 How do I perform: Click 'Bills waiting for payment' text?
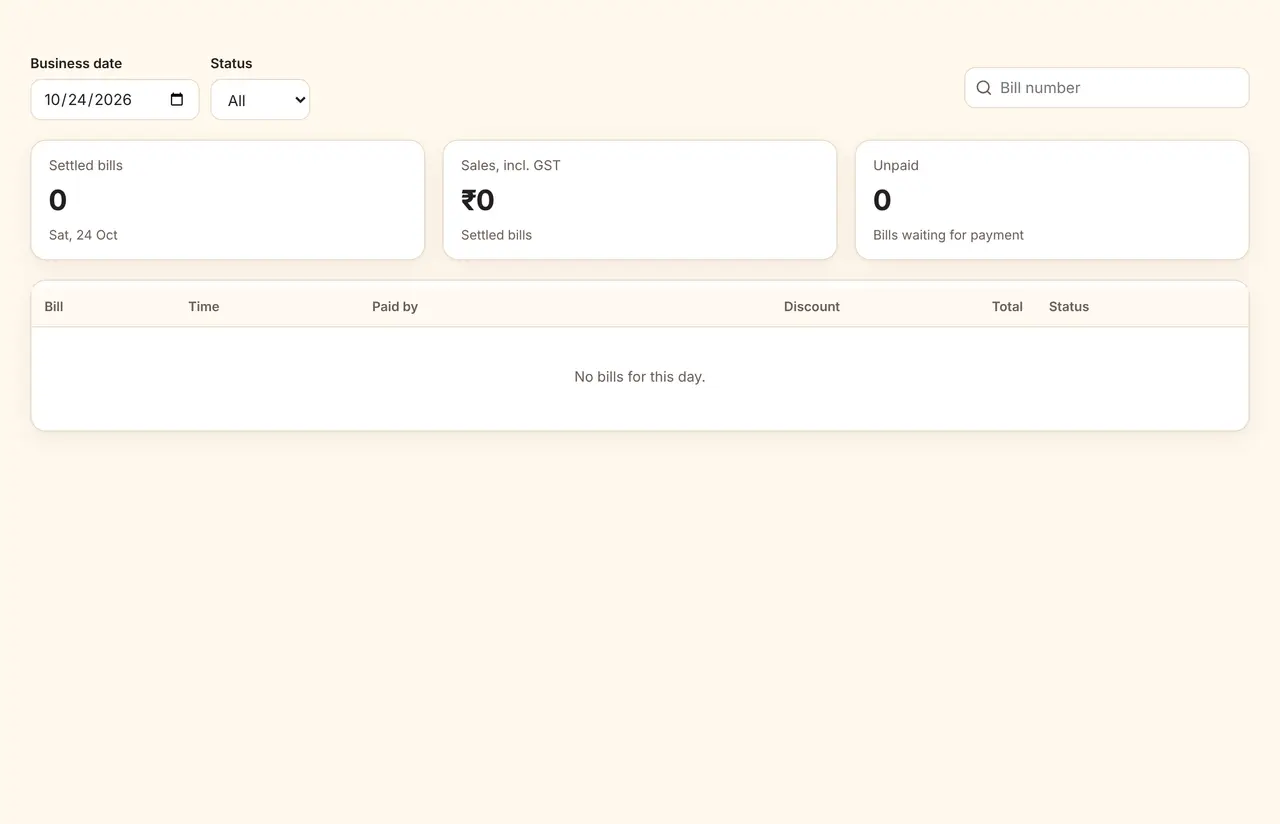[x=948, y=235]
